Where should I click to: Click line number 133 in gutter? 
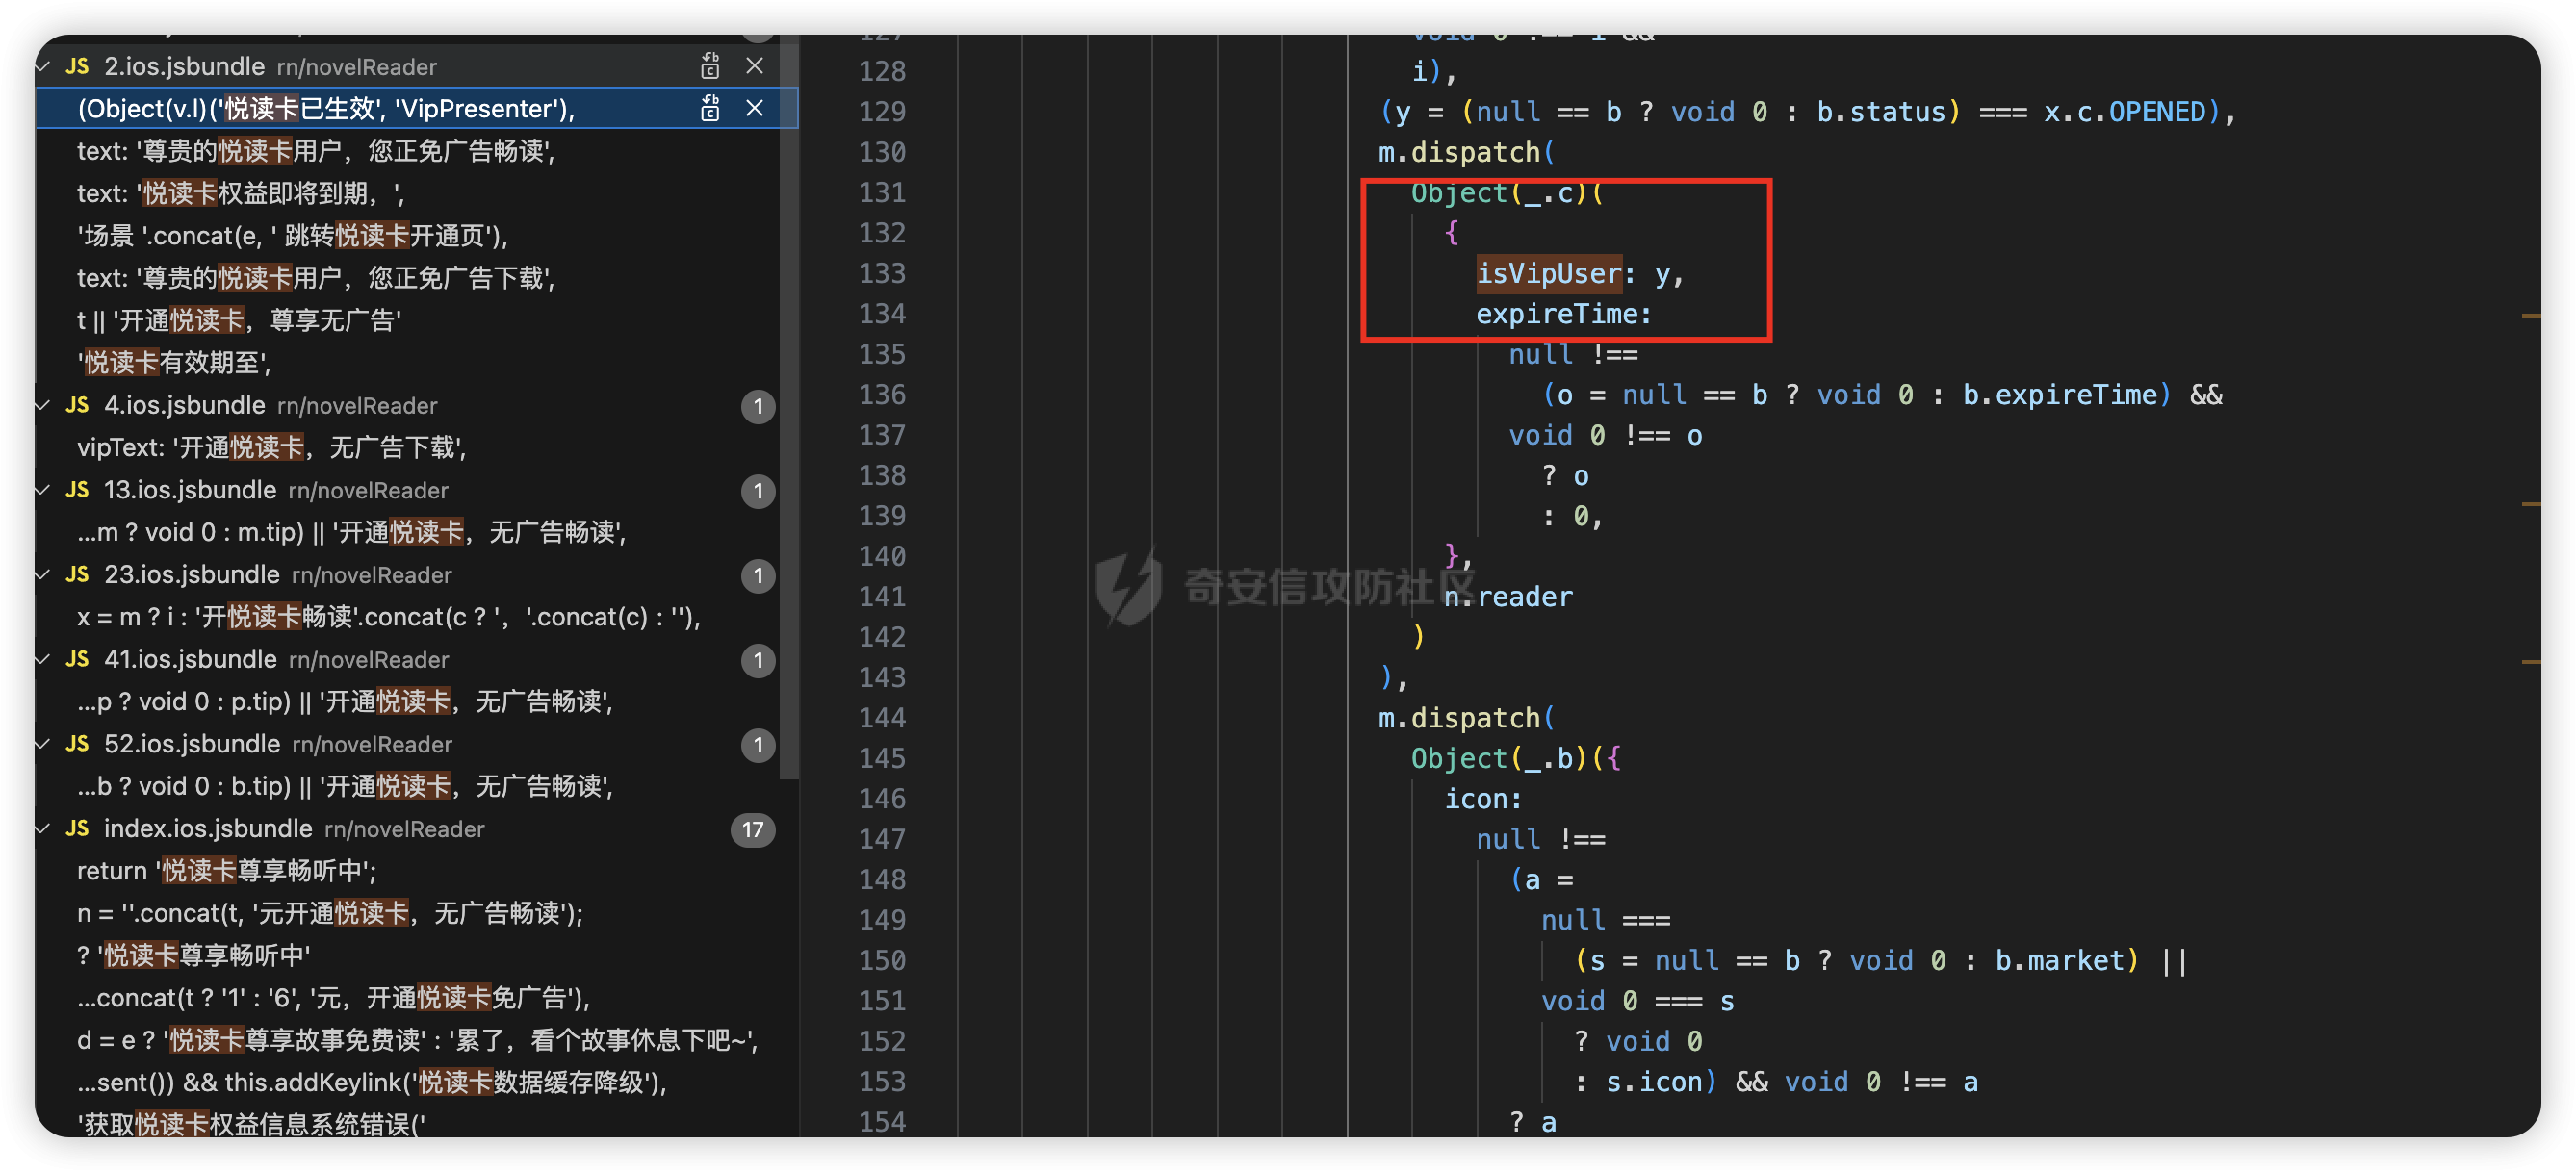[x=882, y=274]
